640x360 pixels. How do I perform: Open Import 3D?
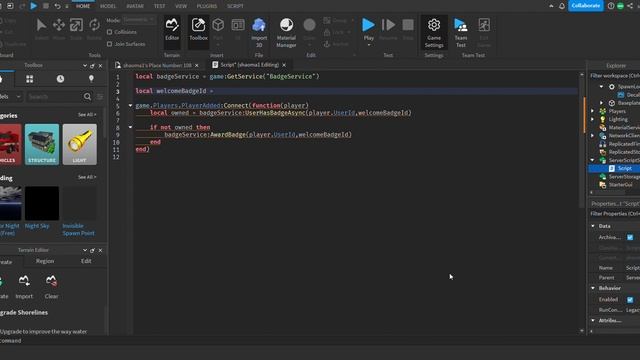coord(259,32)
